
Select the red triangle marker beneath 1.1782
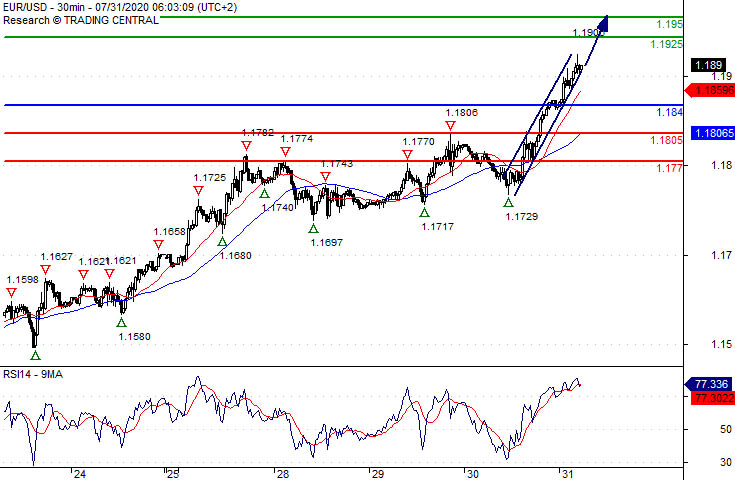pos(247,146)
